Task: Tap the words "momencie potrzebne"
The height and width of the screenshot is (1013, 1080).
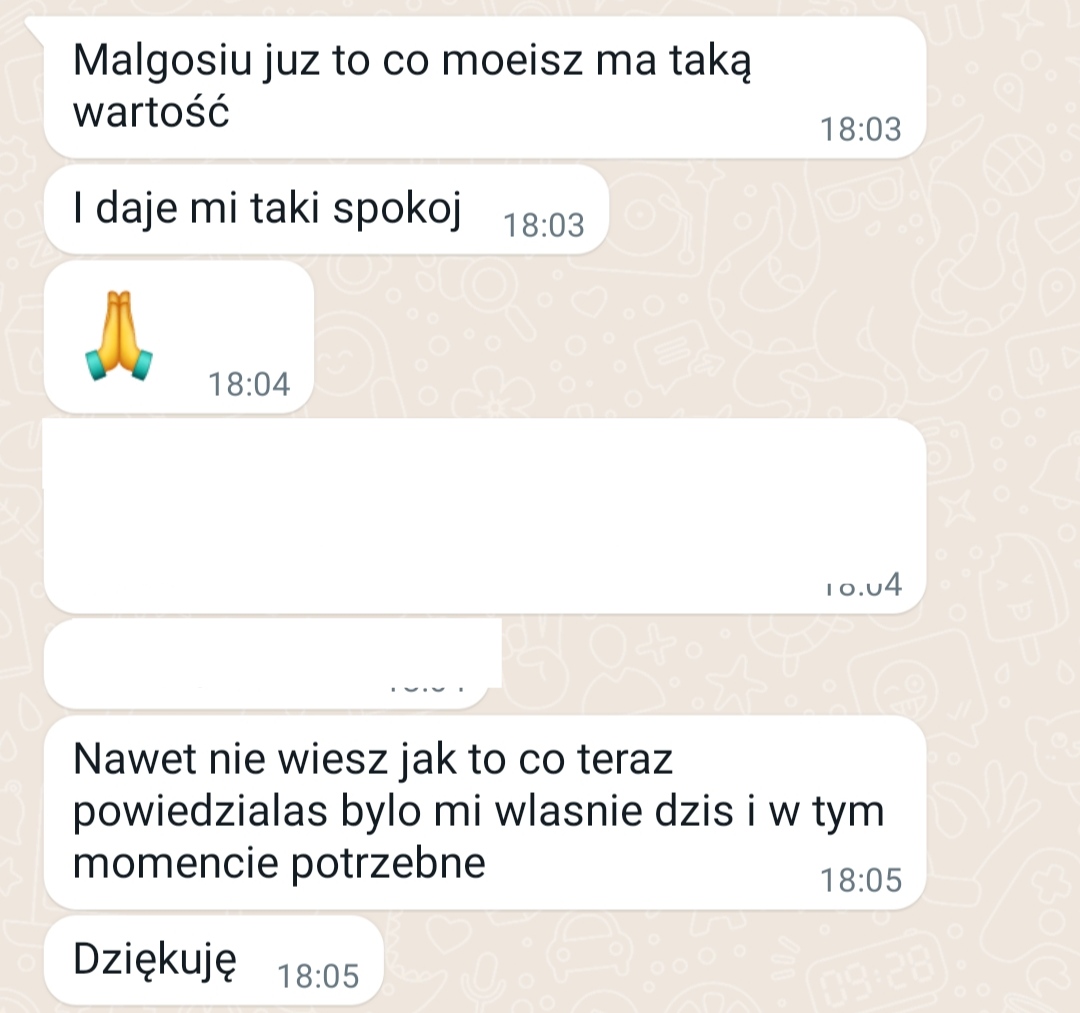Action: (x=279, y=863)
